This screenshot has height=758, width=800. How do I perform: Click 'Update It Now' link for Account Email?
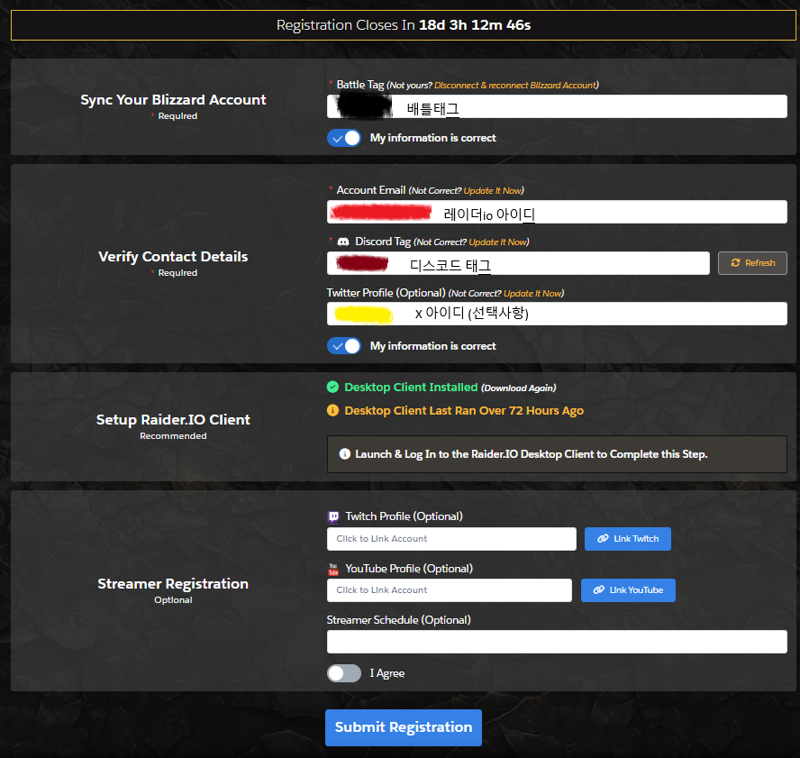492,191
